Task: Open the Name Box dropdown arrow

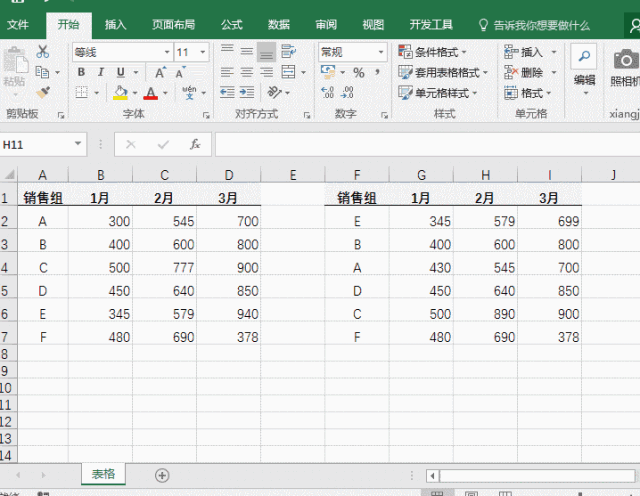Action: [78, 144]
